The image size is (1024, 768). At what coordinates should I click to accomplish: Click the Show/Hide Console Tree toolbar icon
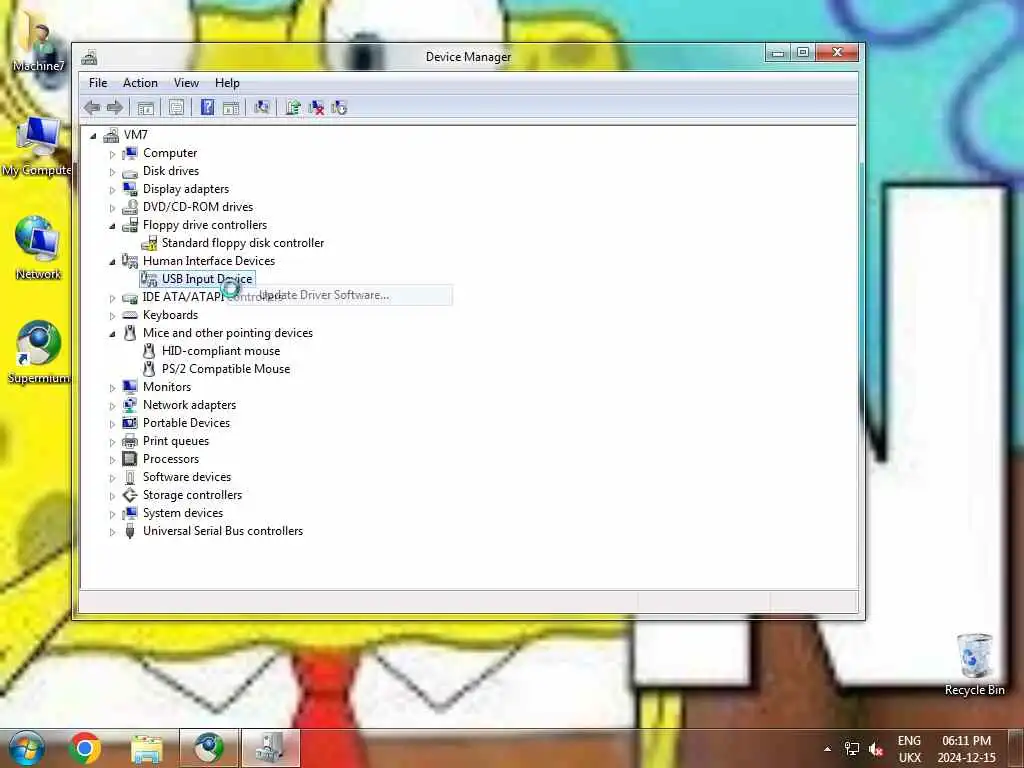146,108
